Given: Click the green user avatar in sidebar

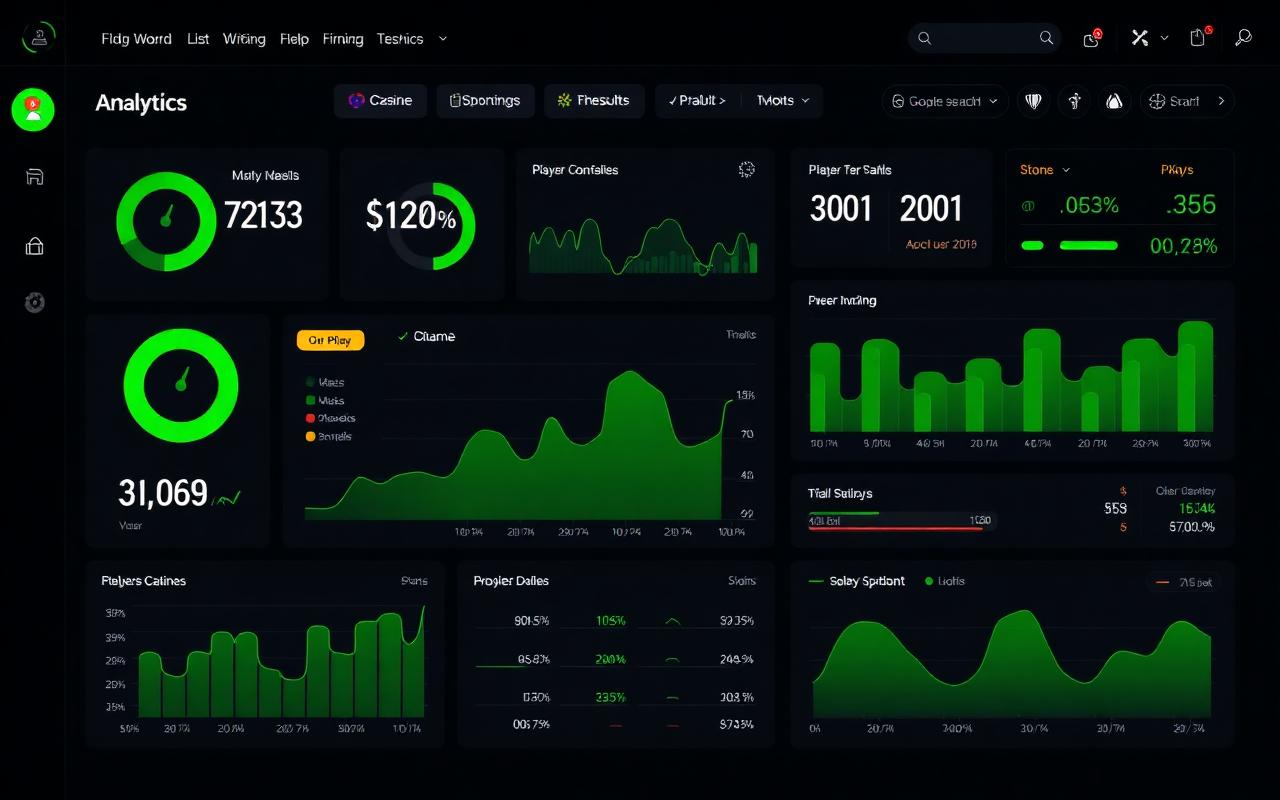Looking at the screenshot, I should point(33,110).
